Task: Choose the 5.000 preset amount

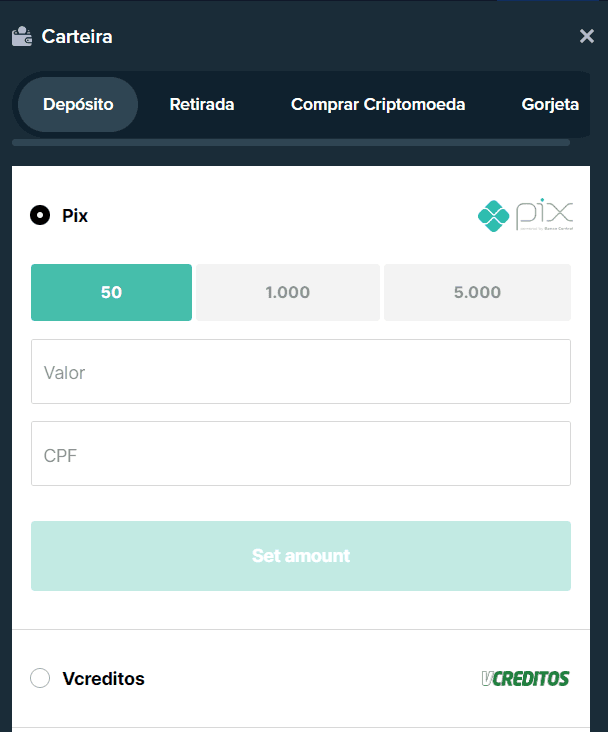Action: [477, 292]
